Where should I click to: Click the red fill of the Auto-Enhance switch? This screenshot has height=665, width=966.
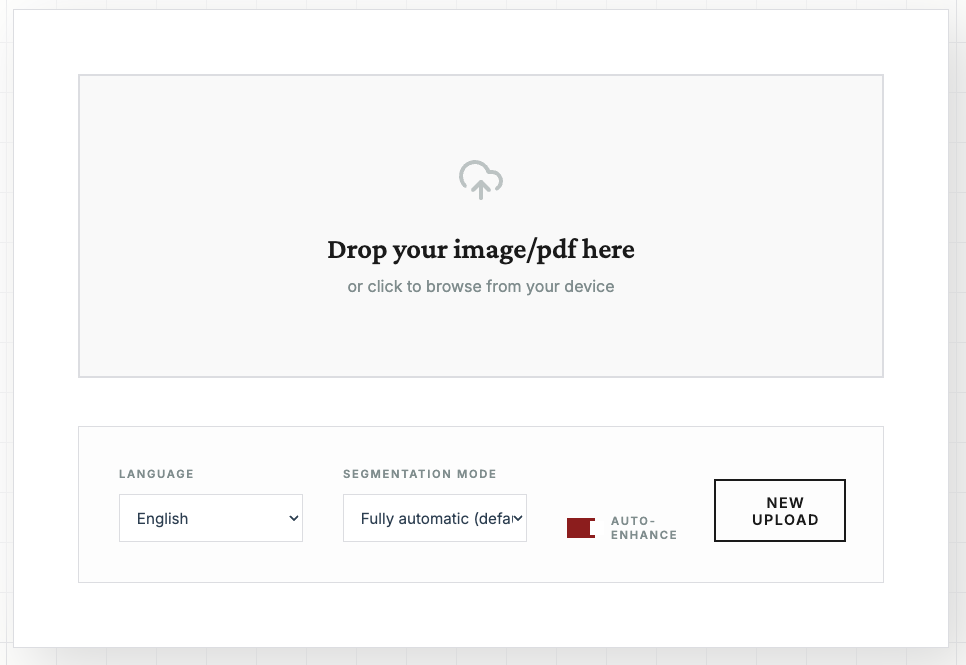point(576,528)
